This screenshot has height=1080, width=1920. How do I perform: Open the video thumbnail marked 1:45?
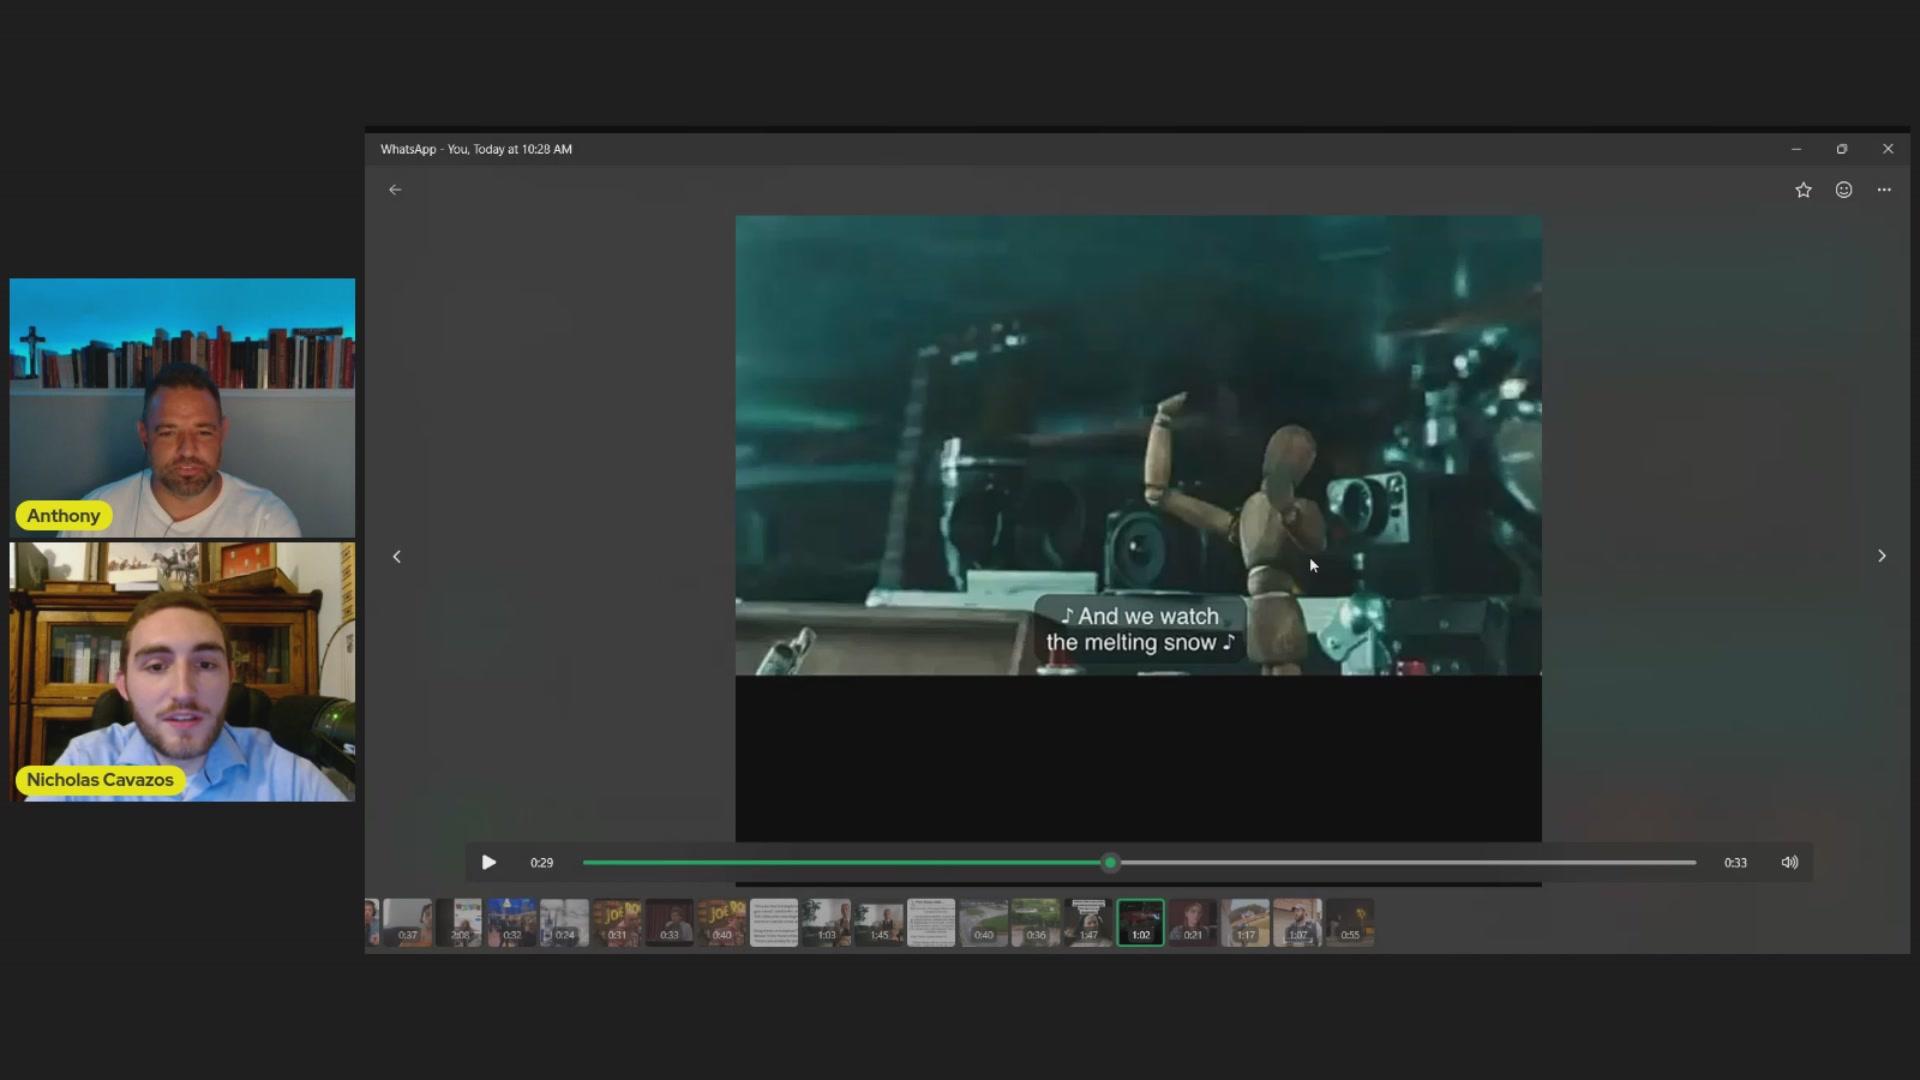878,922
